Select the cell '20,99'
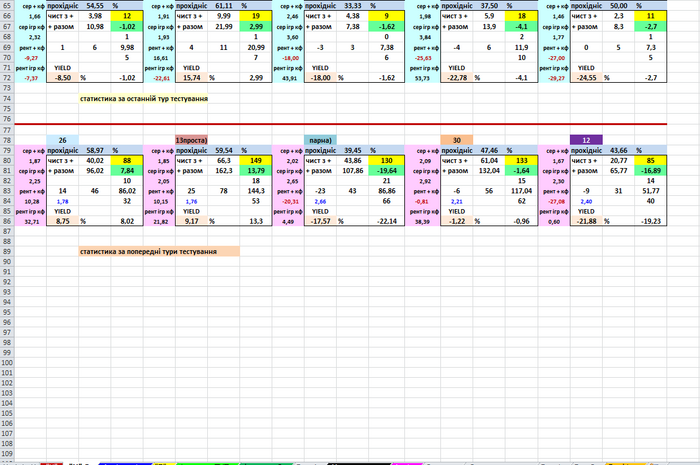700x465 pixels. [x=256, y=47]
